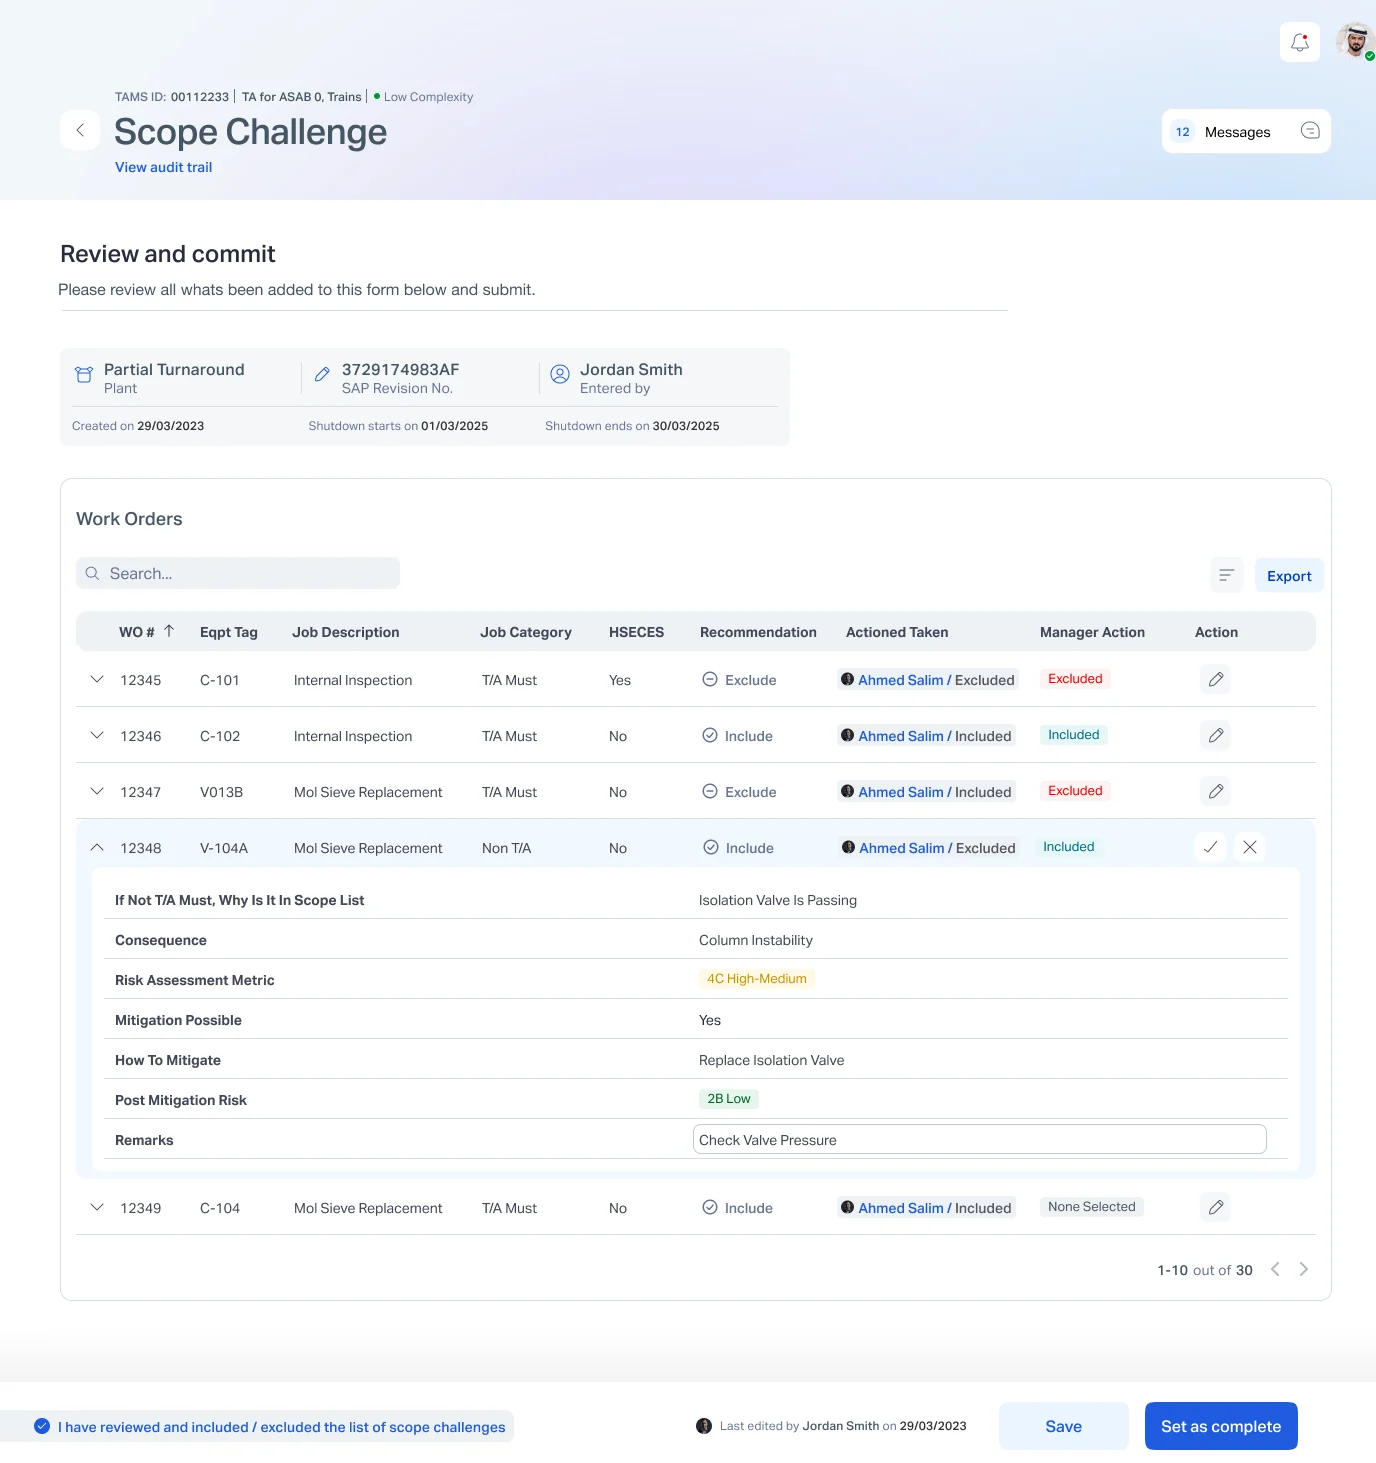Open the 12 Messages panel

click(1246, 131)
